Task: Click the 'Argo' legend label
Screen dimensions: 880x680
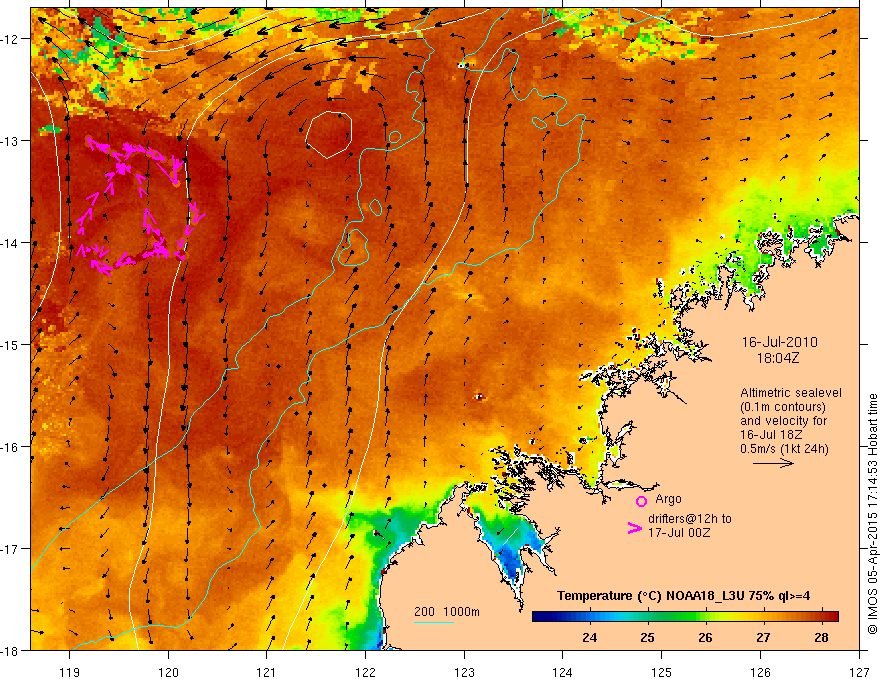Action: 668,499
